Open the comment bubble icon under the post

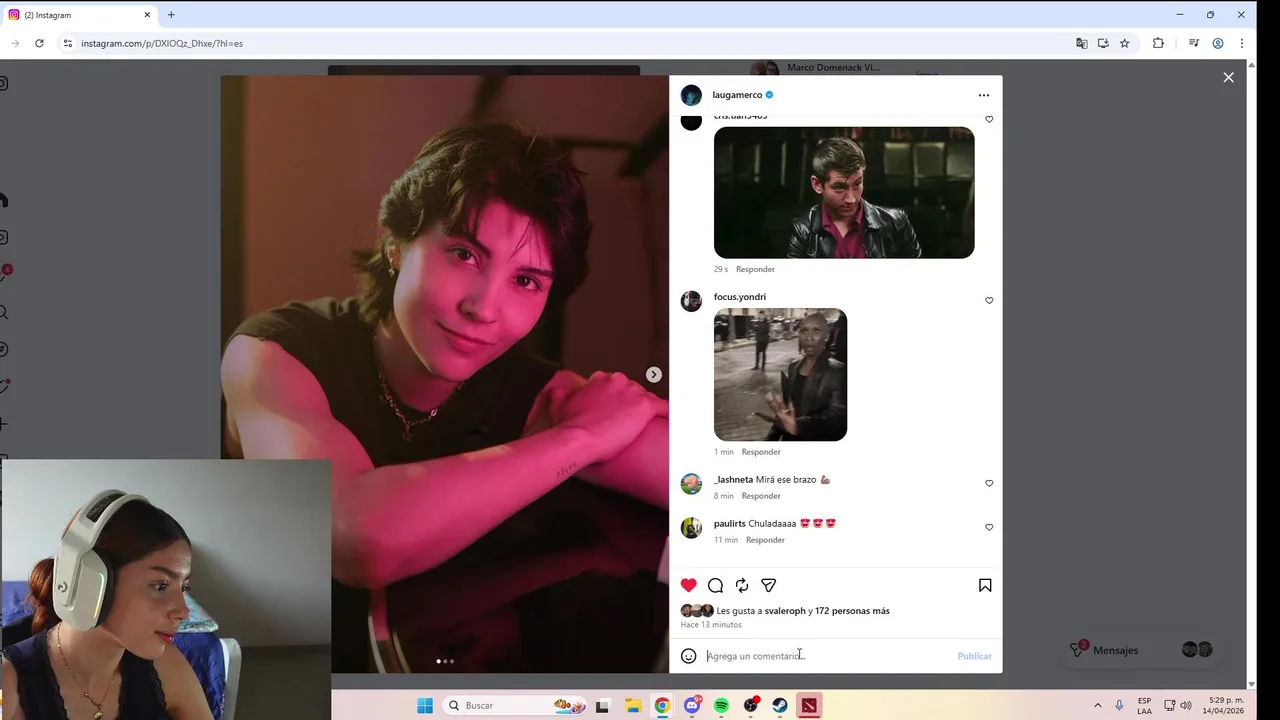coord(715,585)
